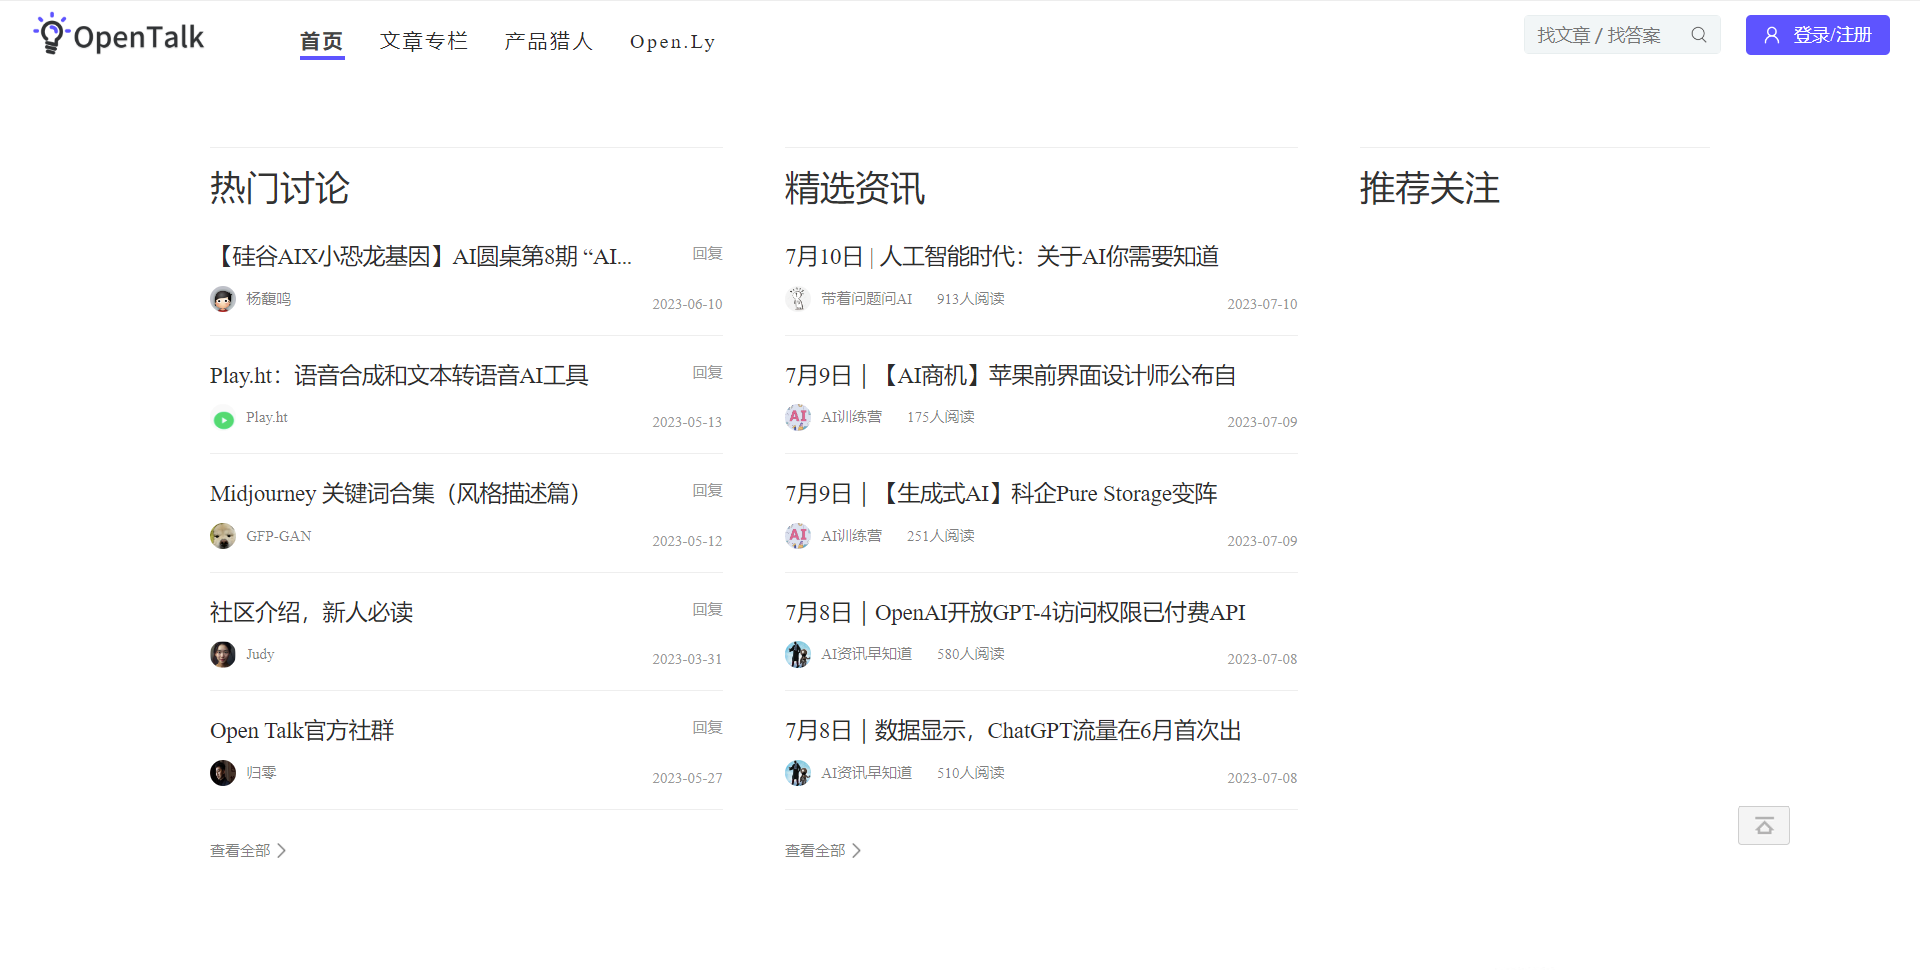Expand 查看全部 under 精选资讯
Screen dimensions: 1920x970
pos(822,851)
